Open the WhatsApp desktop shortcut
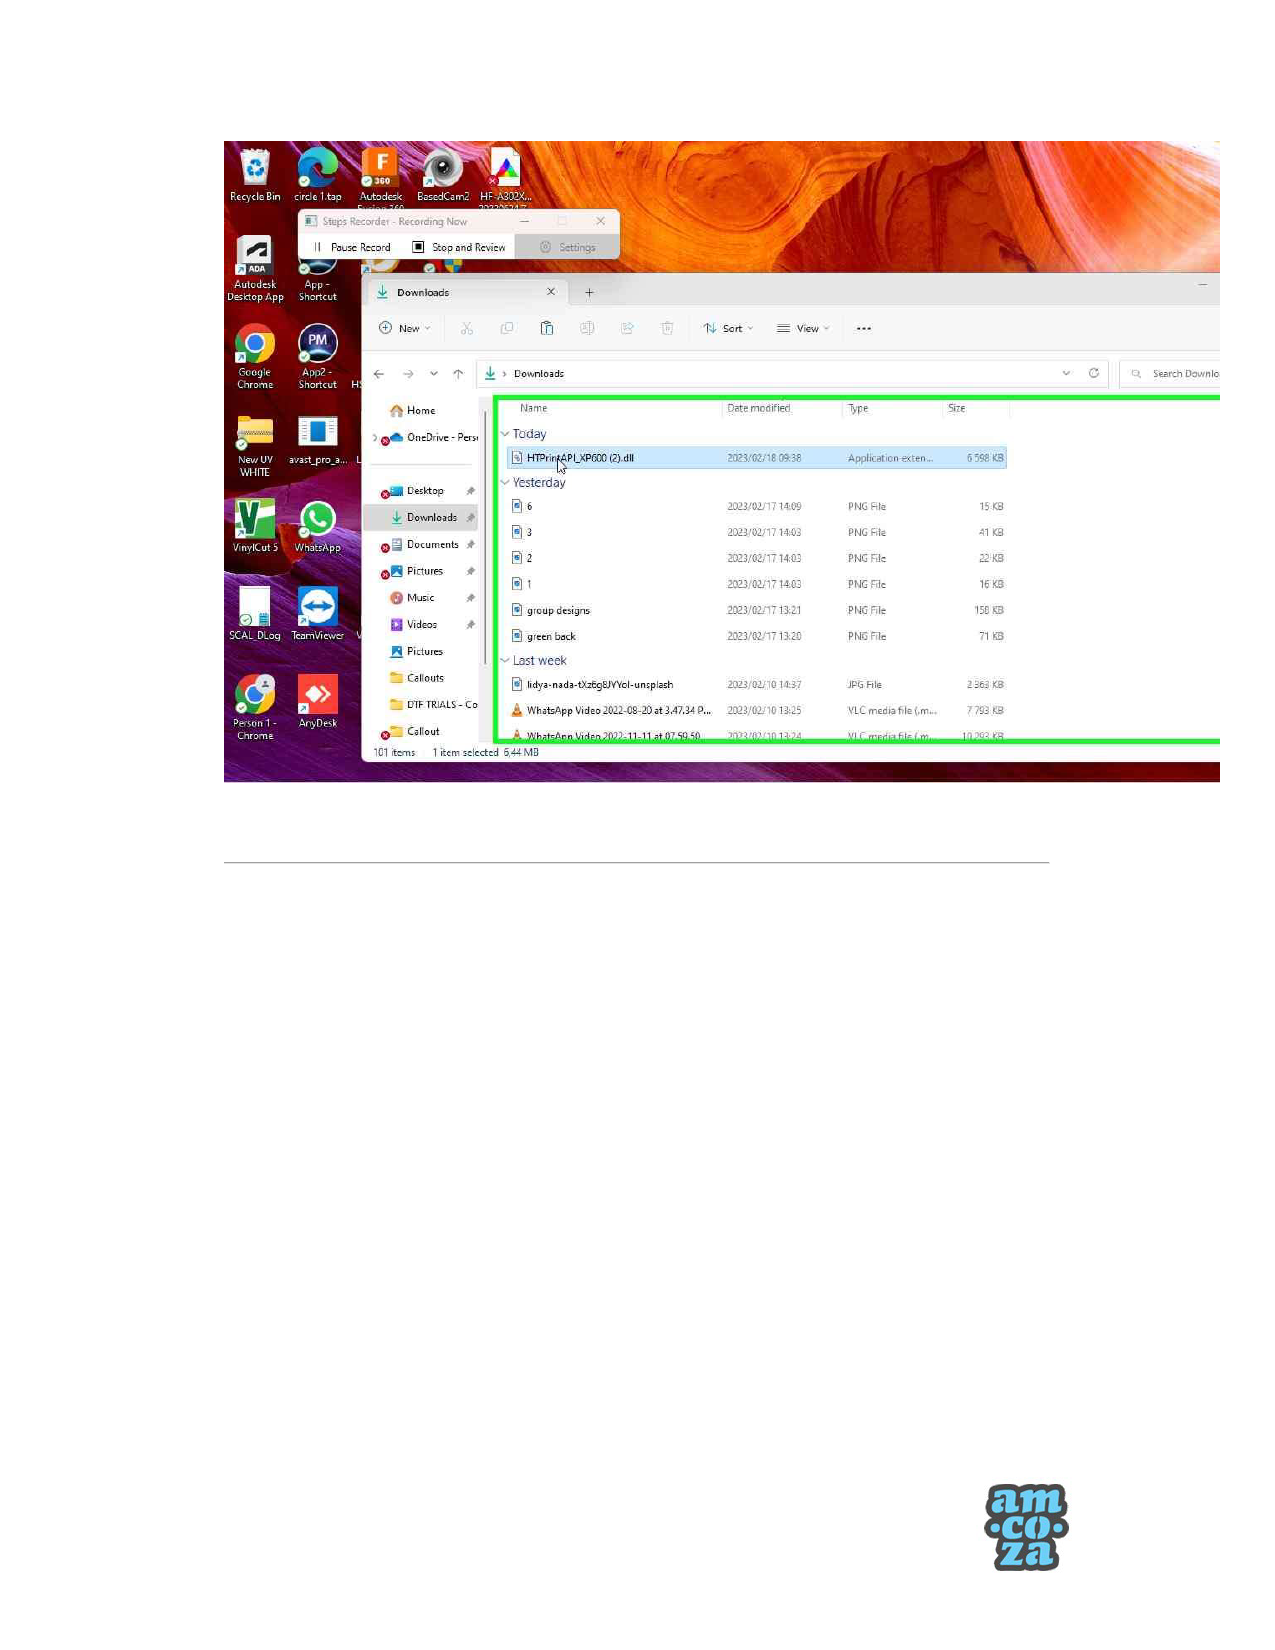This screenshot has width=1275, height=1650. pyautogui.click(x=317, y=525)
